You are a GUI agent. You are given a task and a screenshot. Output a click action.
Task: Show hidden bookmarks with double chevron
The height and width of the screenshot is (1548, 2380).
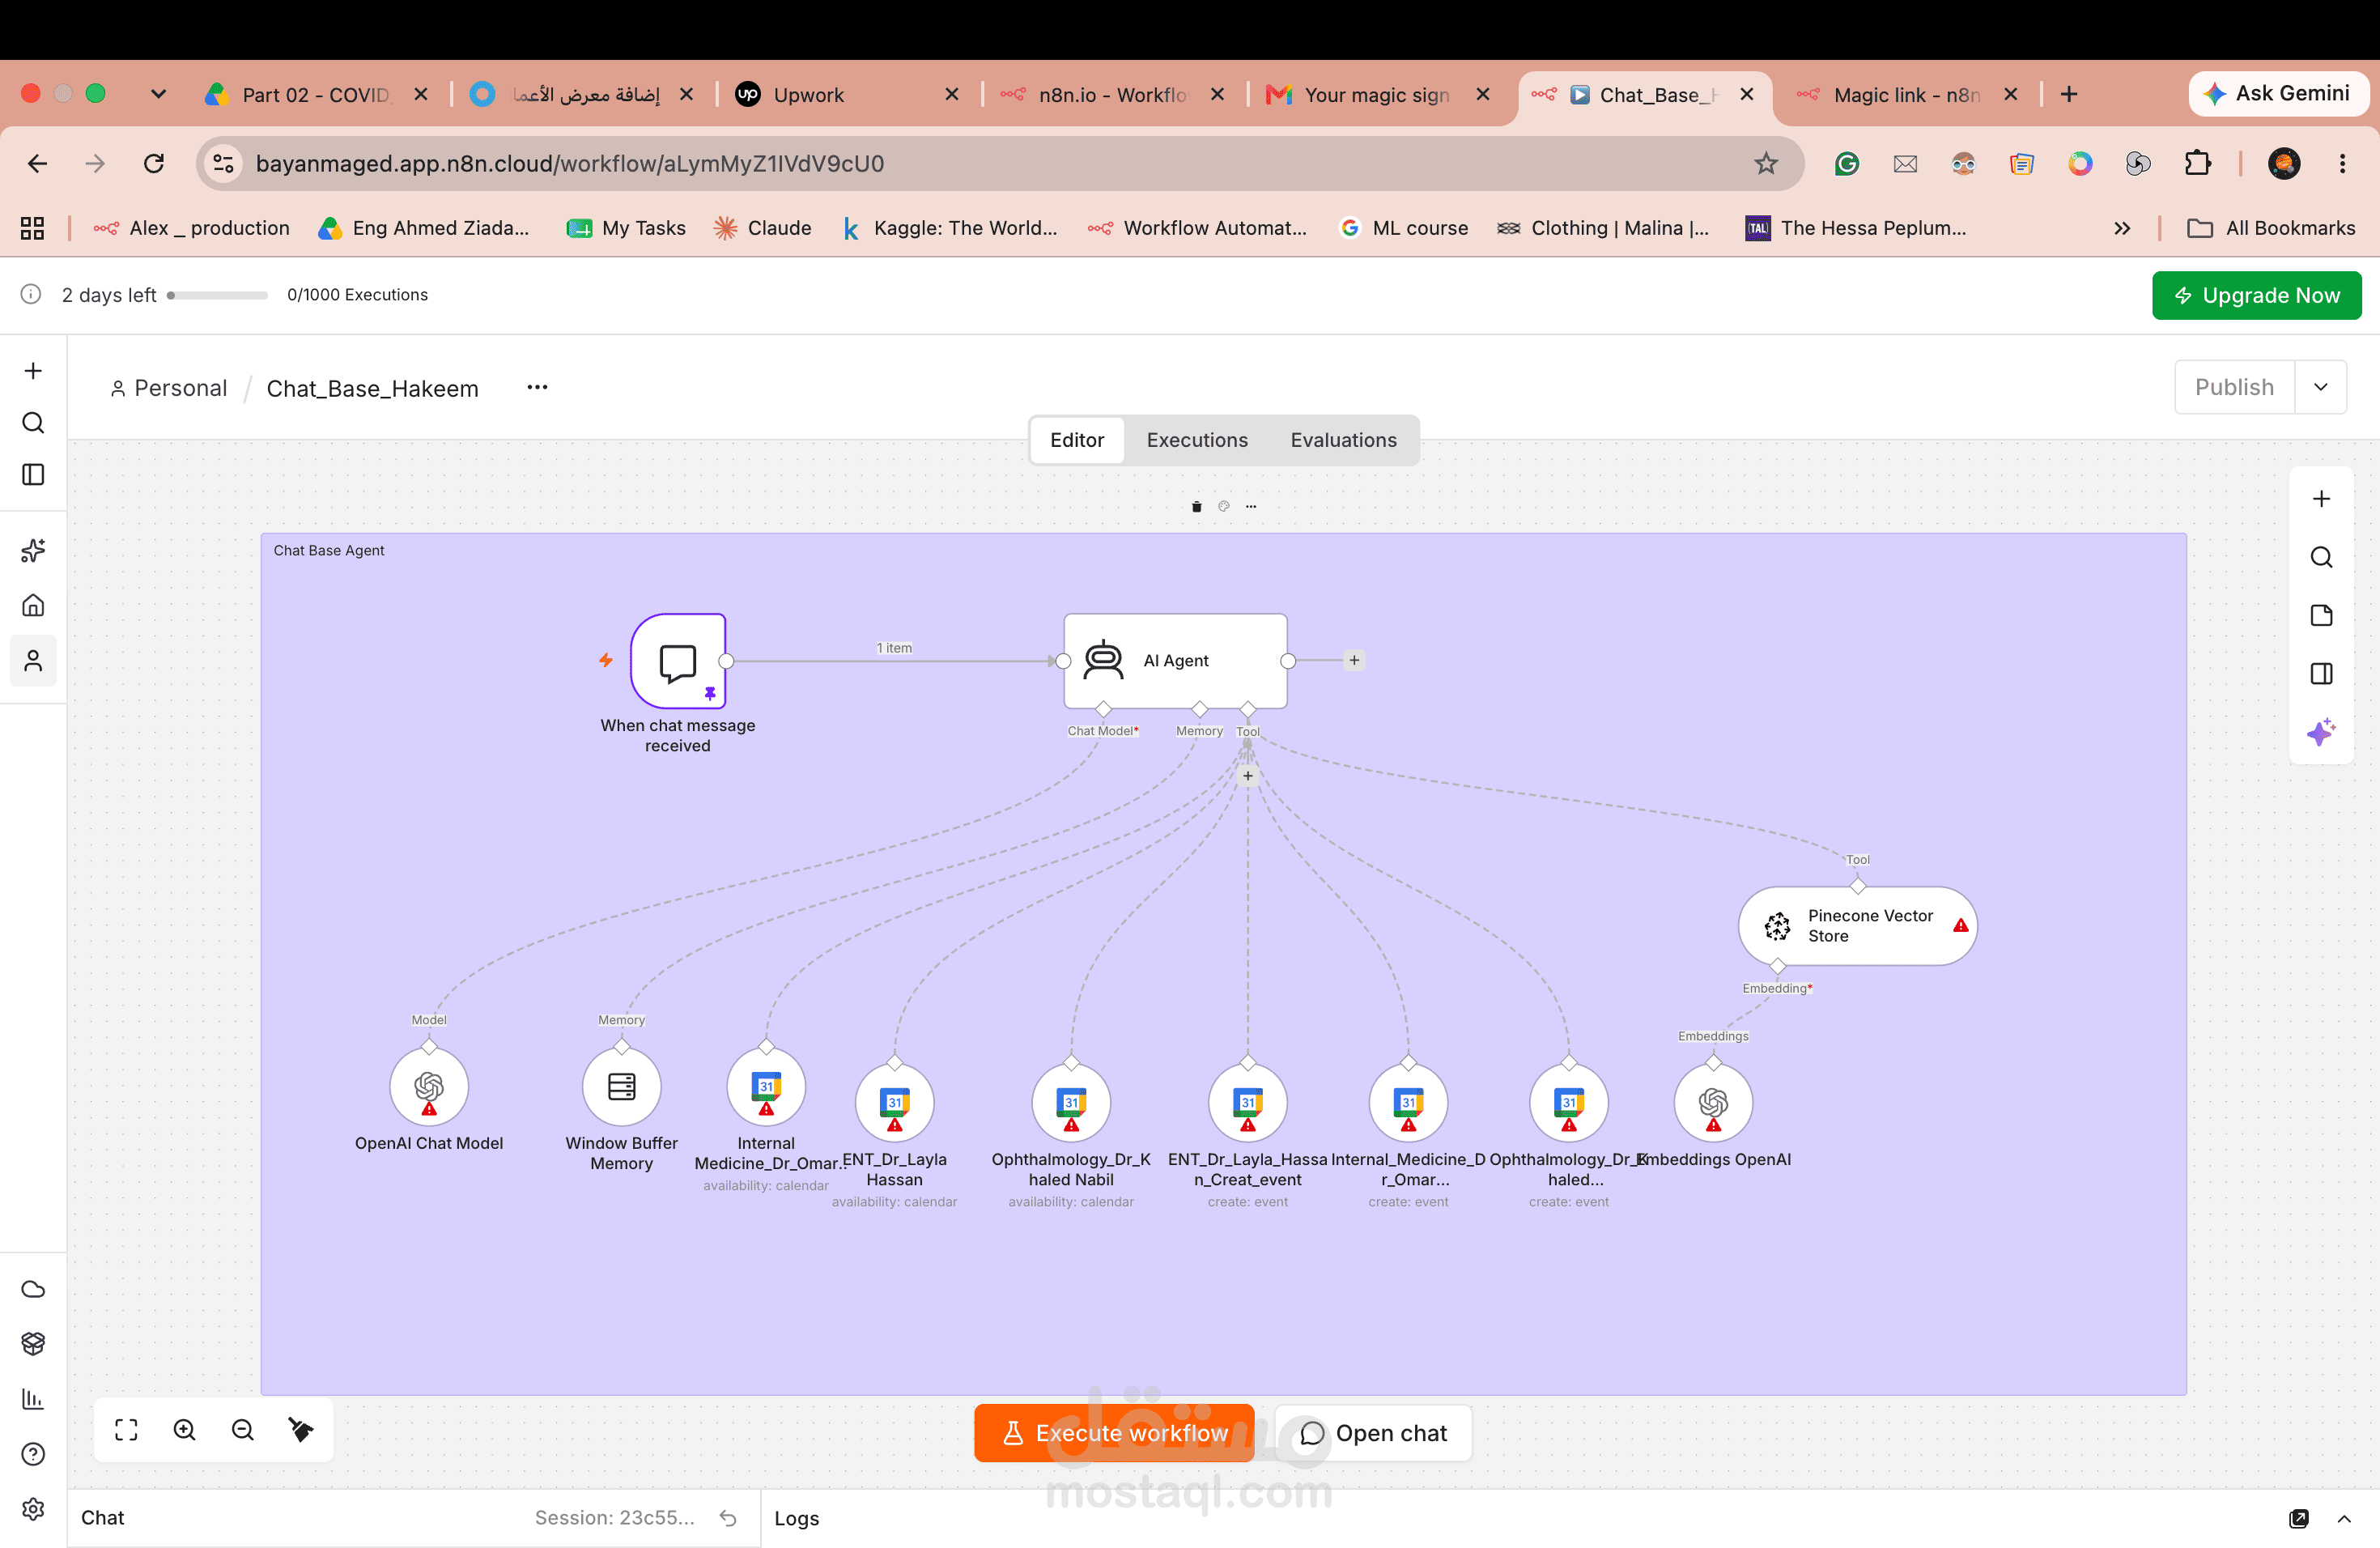click(x=2122, y=228)
